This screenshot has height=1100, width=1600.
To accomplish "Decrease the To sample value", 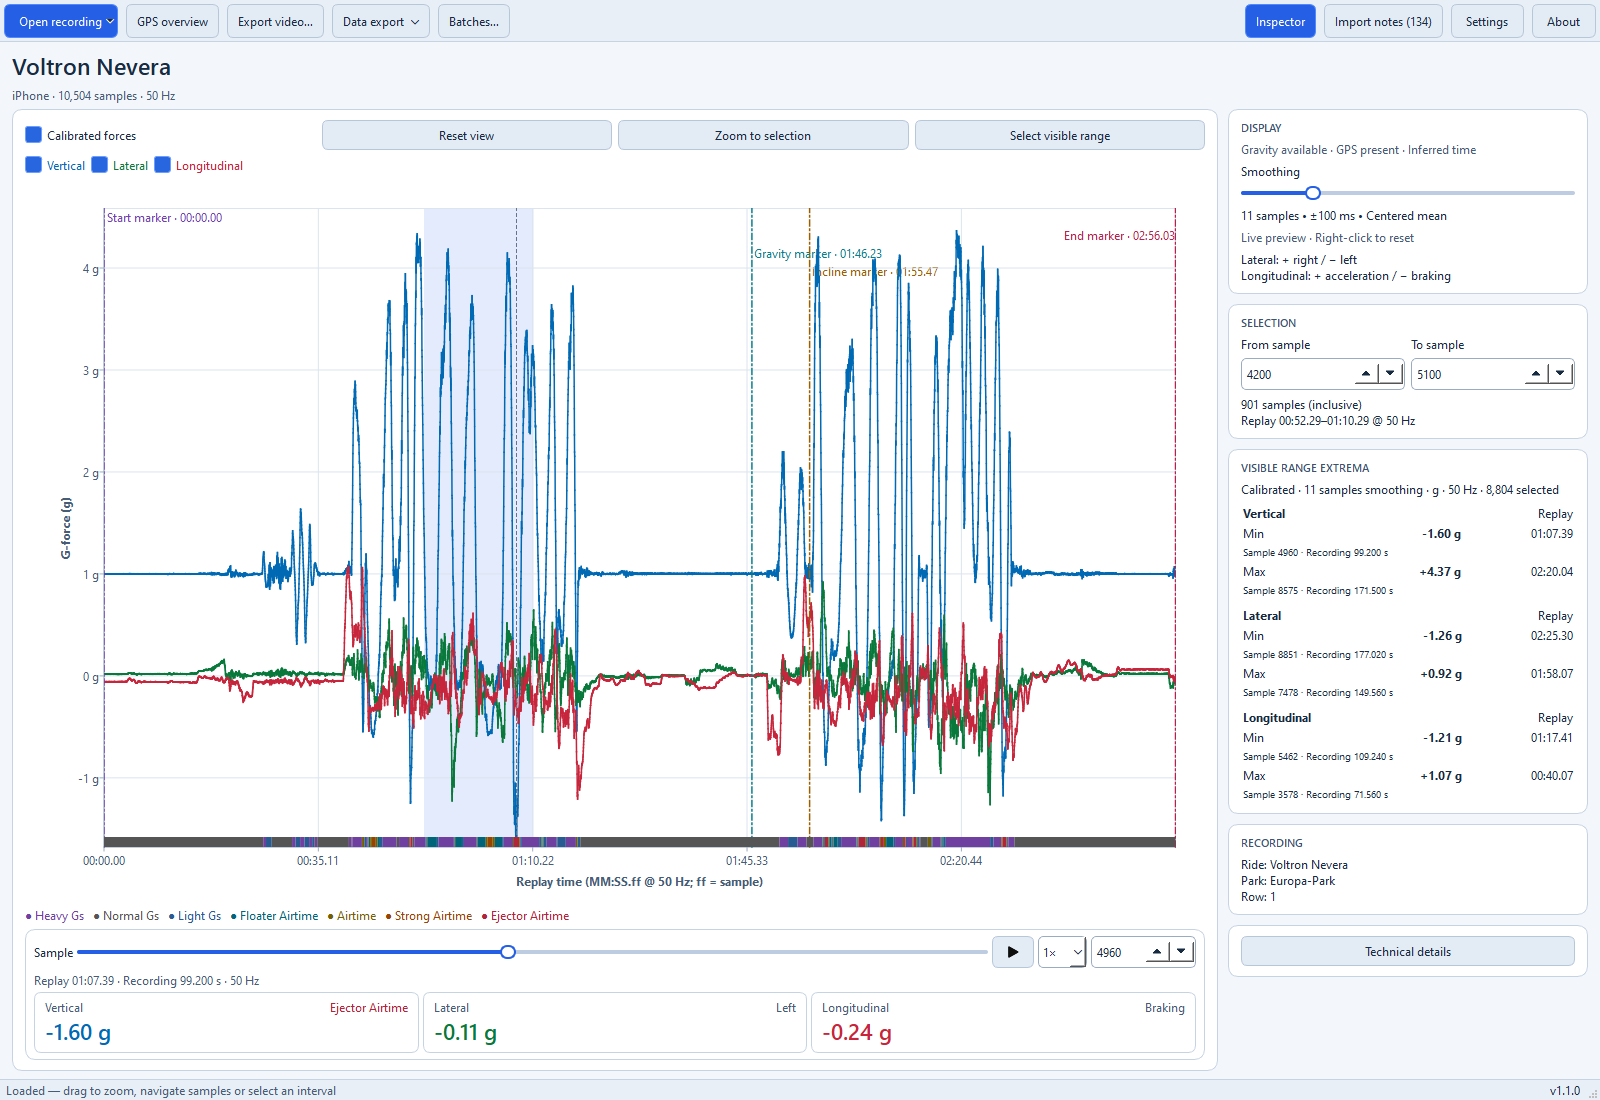I will pyautogui.click(x=1560, y=374).
